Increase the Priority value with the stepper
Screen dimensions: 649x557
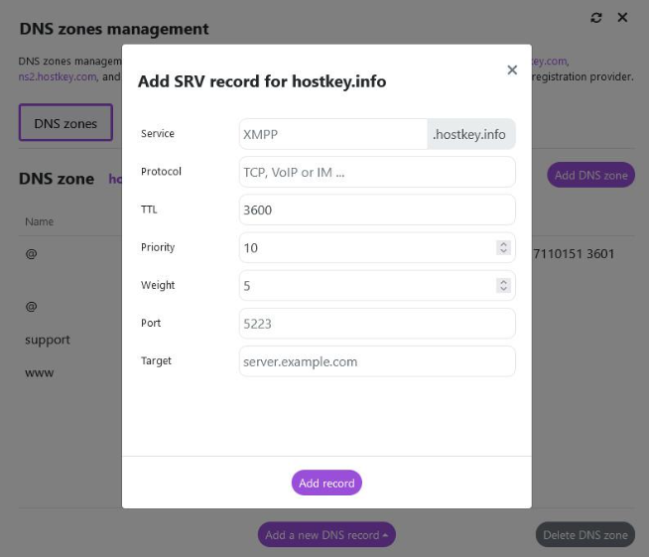[x=503, y=243]
